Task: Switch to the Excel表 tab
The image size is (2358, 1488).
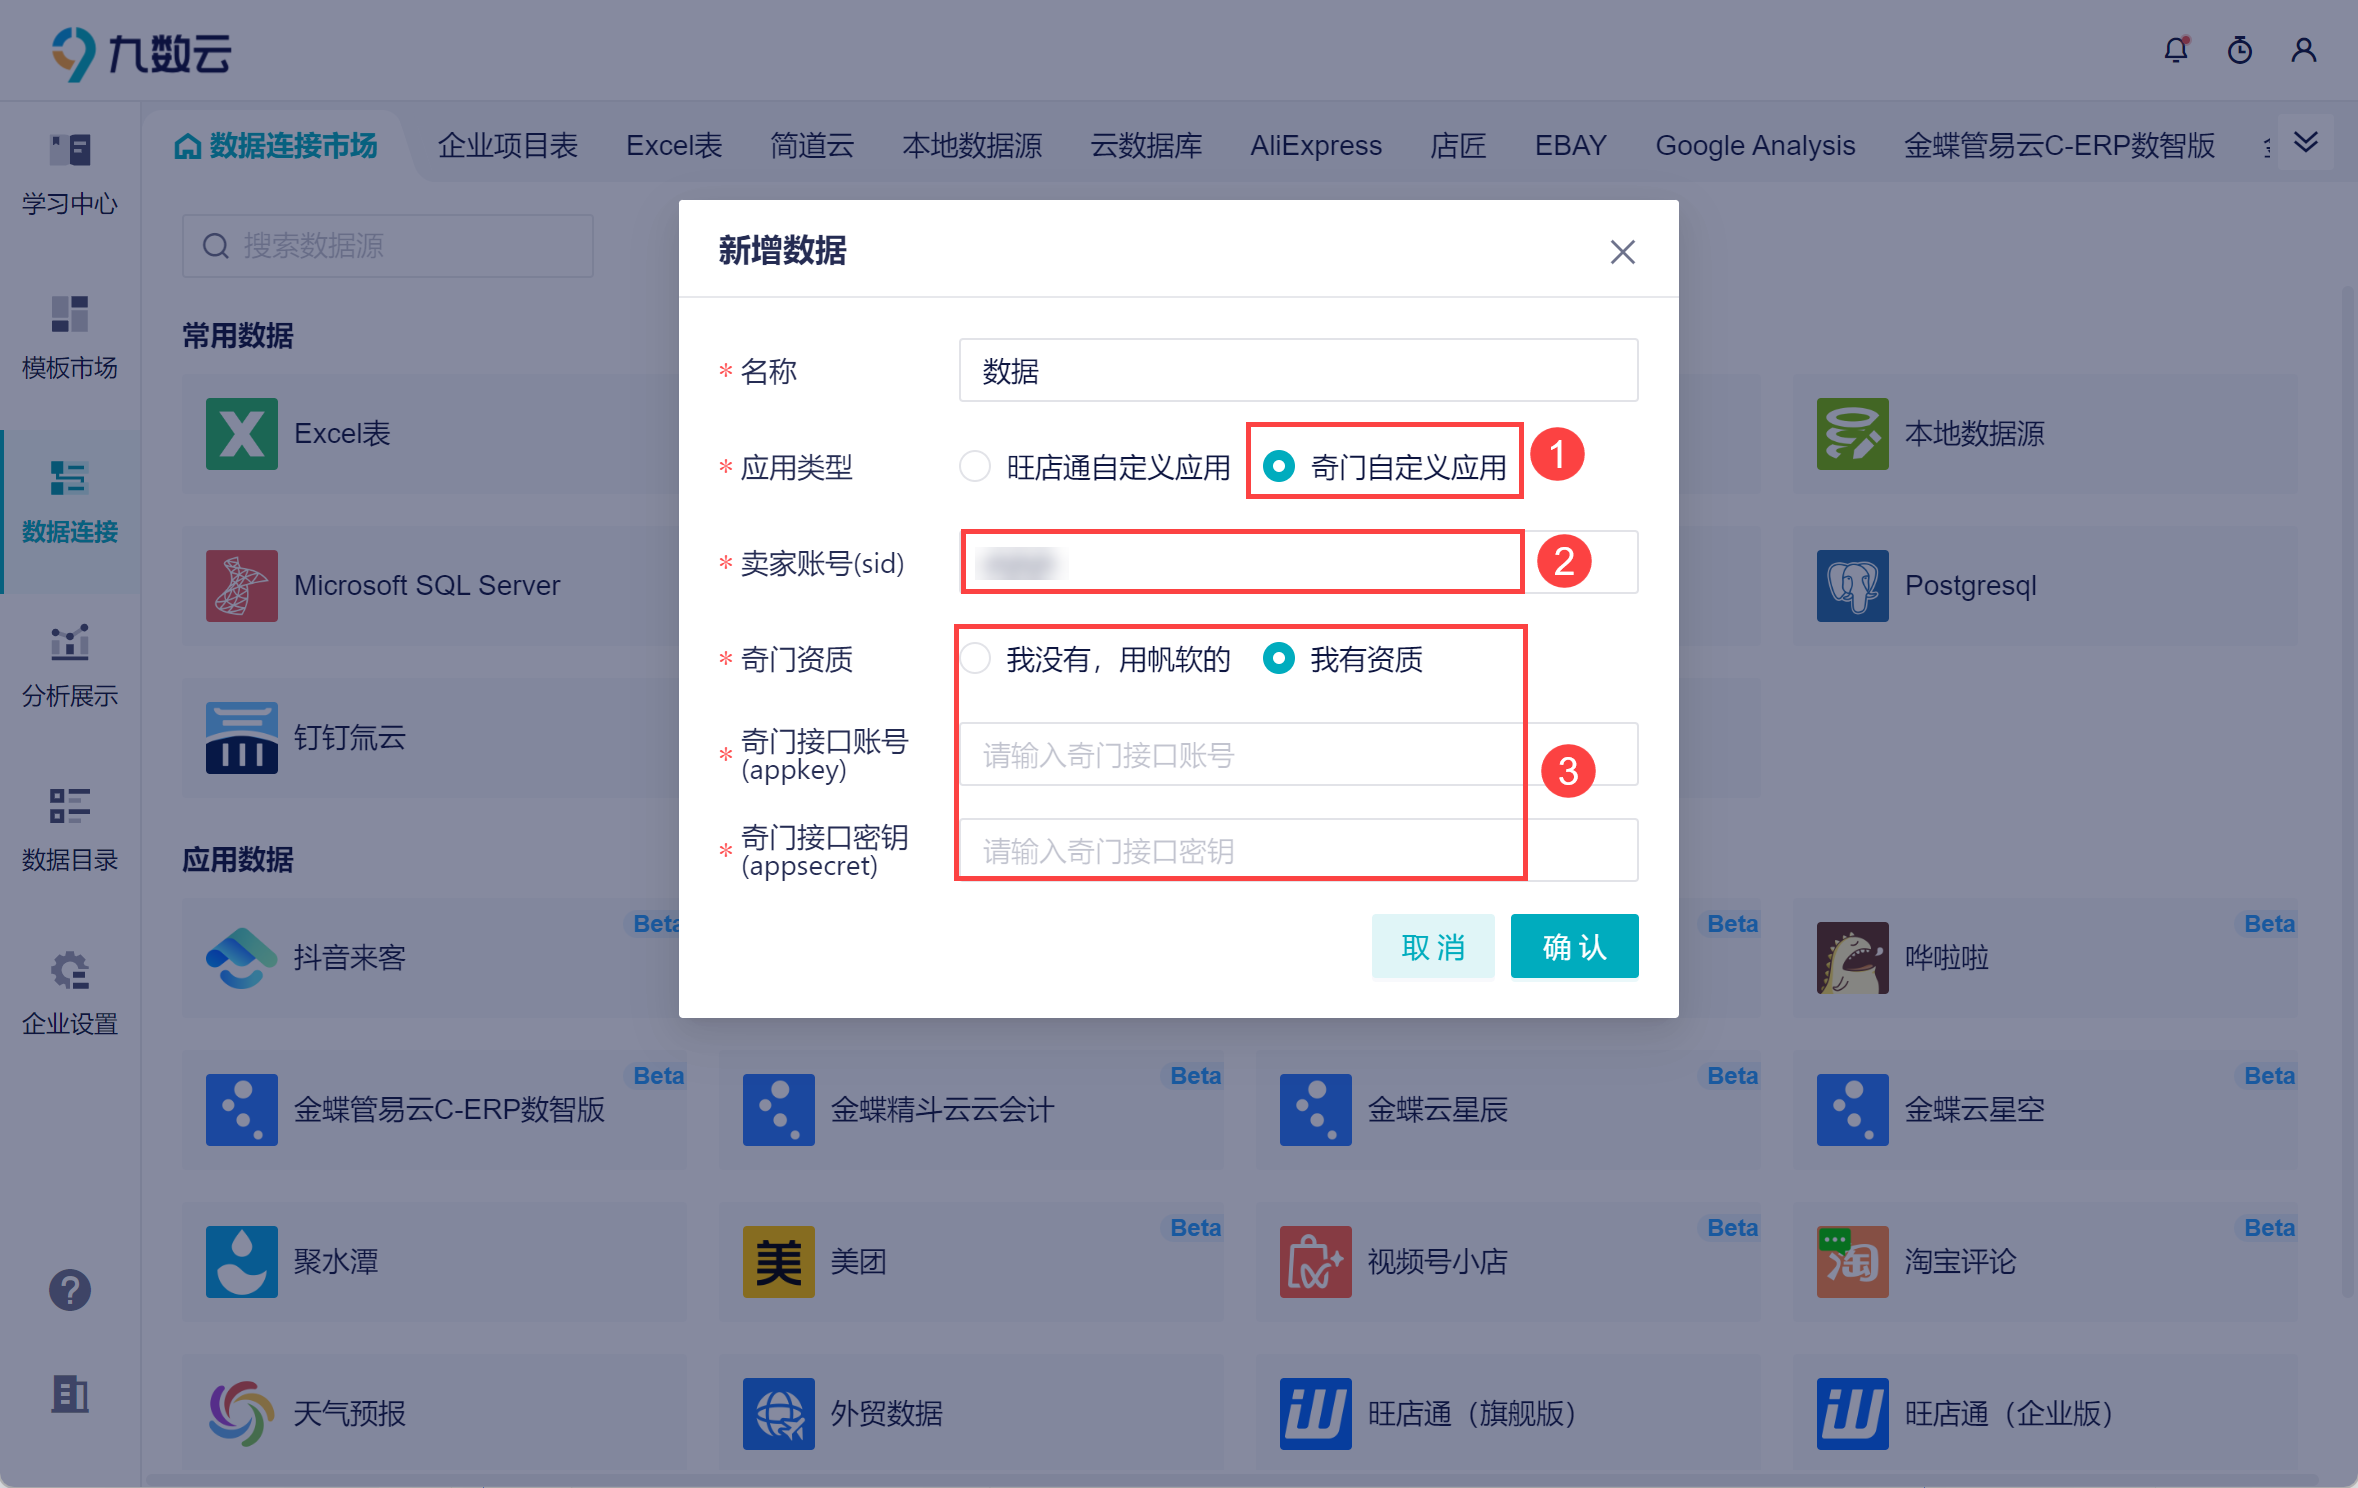Action: (x=674, y=146)
